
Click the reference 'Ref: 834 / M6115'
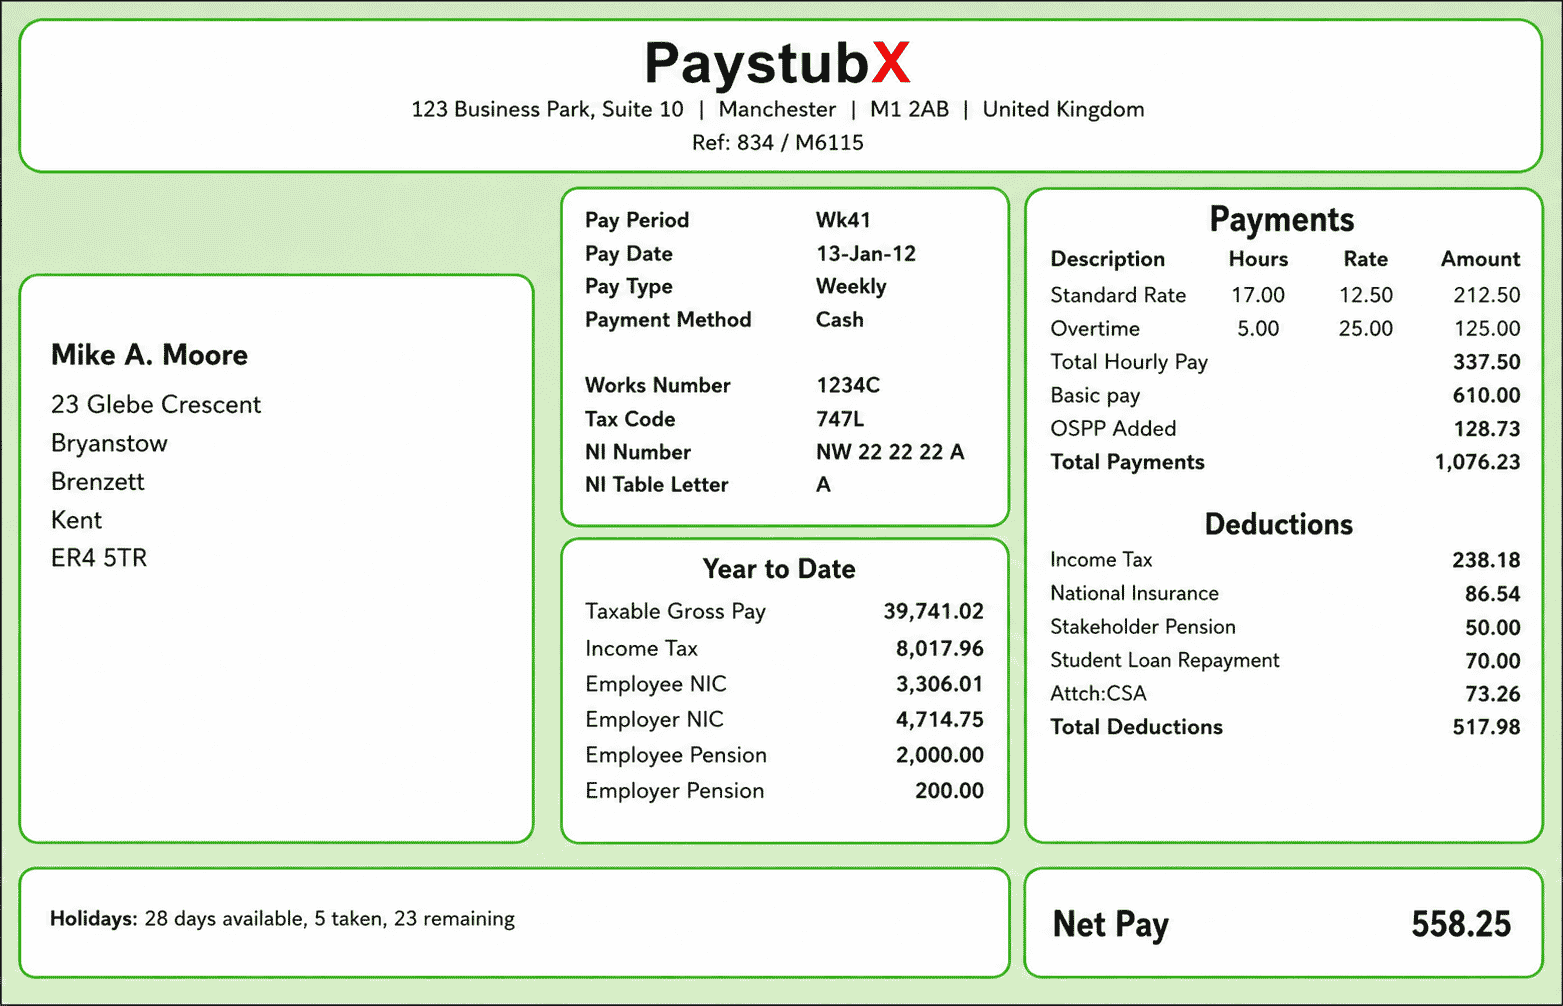tap(777, 142)
